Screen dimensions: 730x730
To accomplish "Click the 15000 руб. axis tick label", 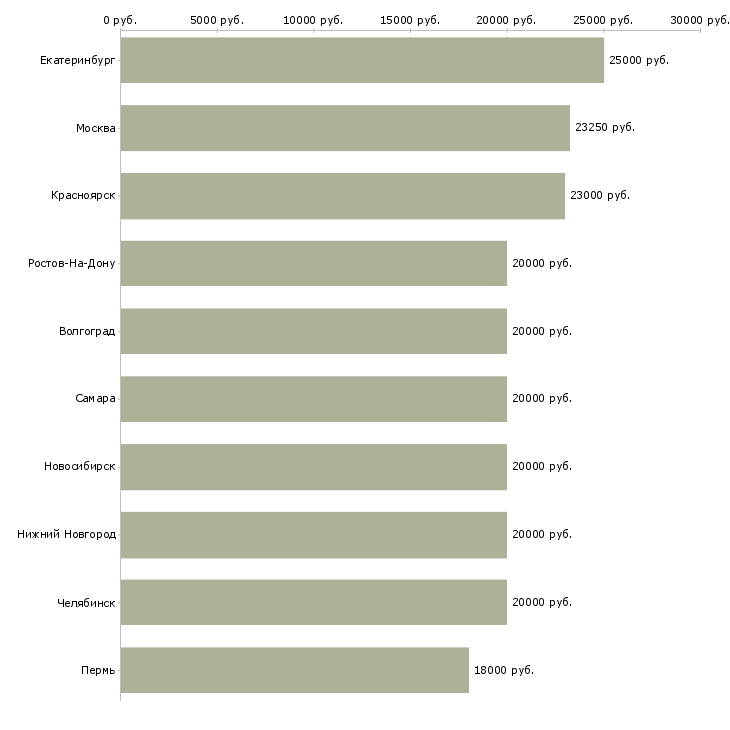I will (410, 20).
